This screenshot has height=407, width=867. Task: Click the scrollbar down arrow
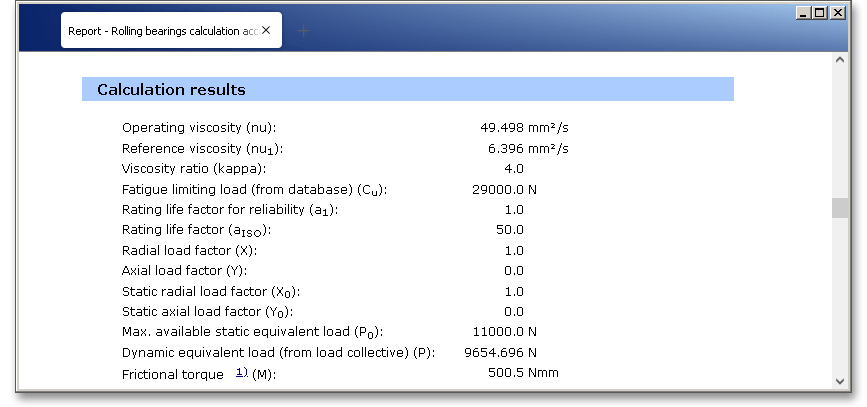(840, 380)
